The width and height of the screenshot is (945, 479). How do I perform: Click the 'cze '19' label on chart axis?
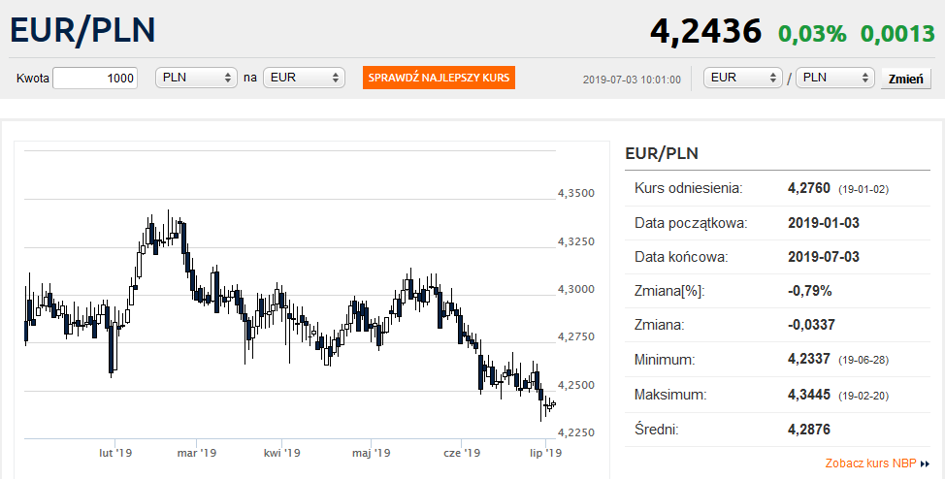[x=461, y=453]
